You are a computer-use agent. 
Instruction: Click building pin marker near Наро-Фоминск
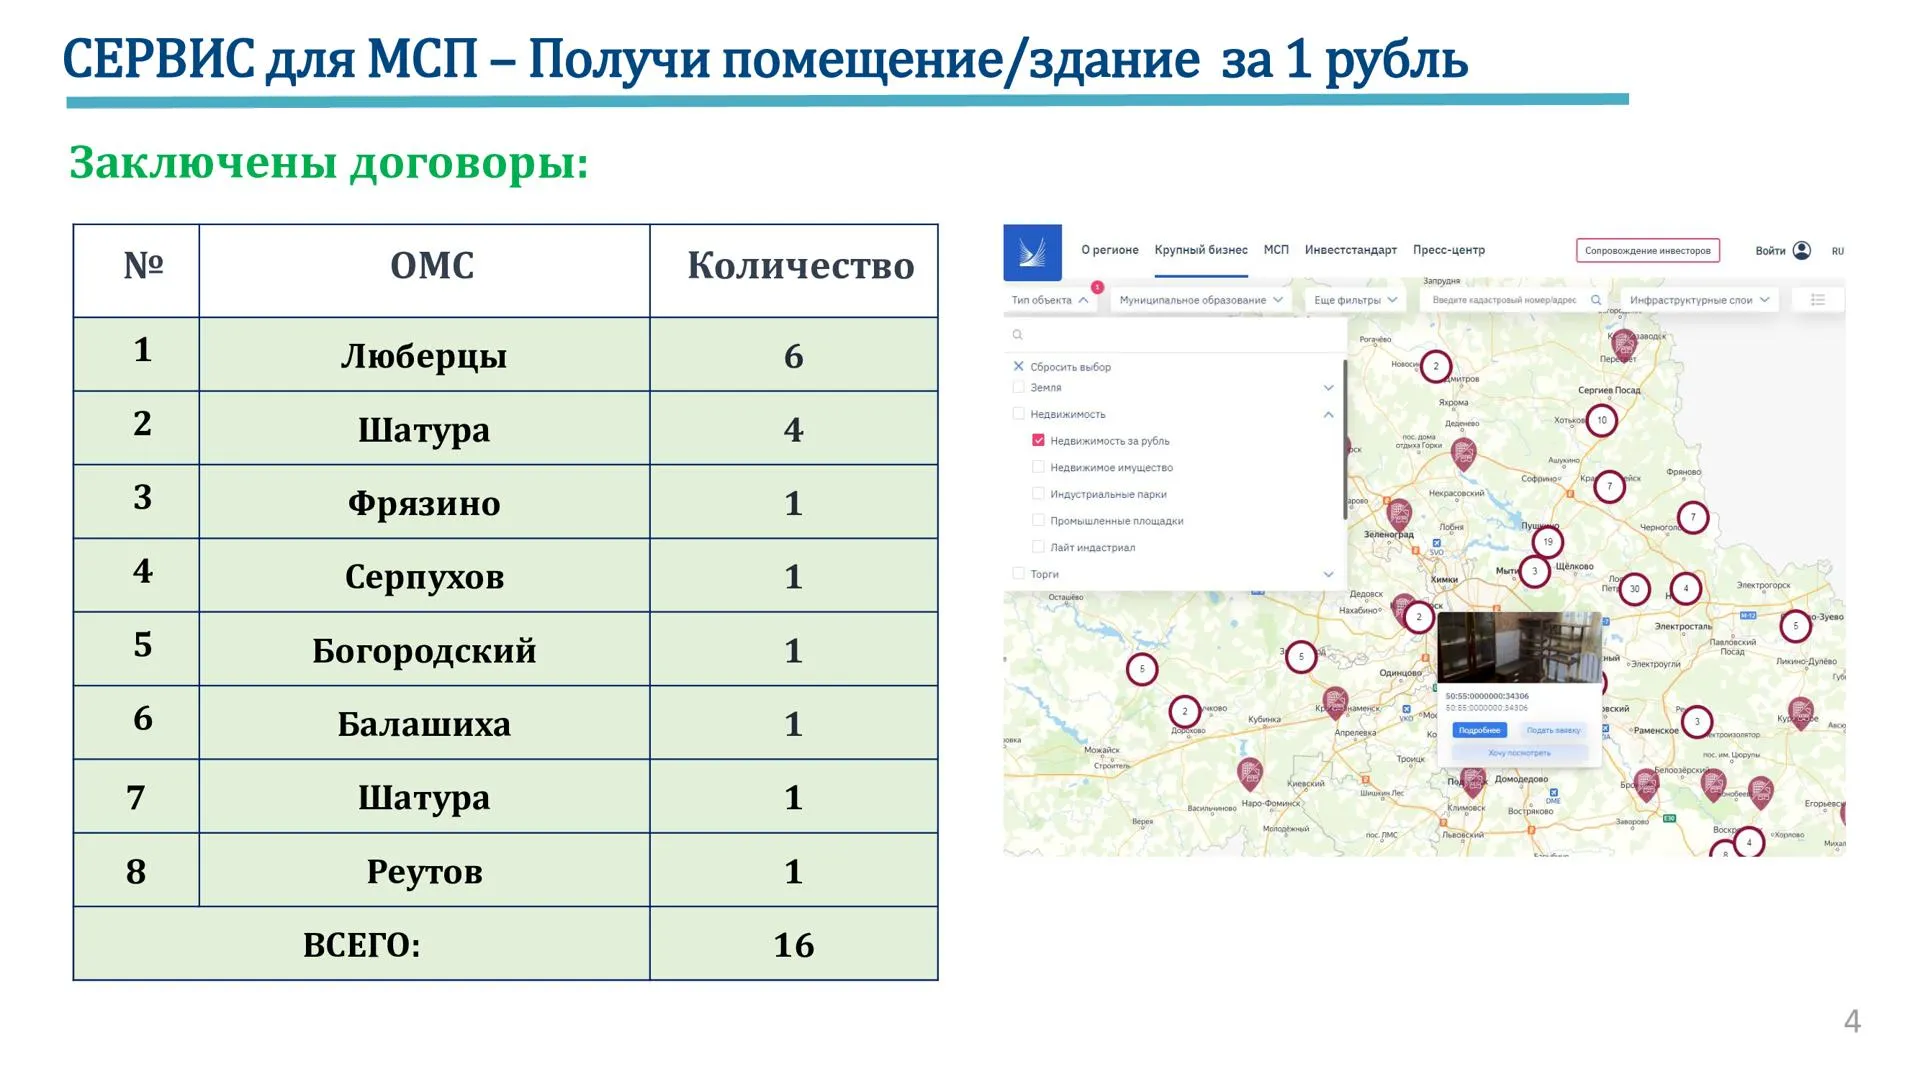1250,774
